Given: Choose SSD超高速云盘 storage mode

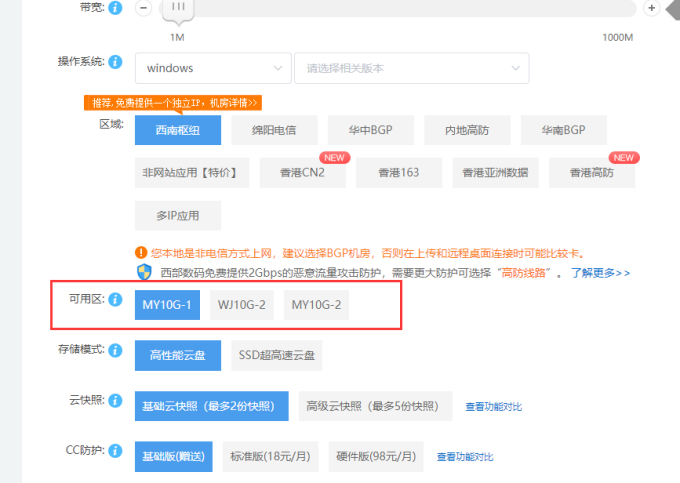Looking at the screenshot, I should [x=276, y=355].
